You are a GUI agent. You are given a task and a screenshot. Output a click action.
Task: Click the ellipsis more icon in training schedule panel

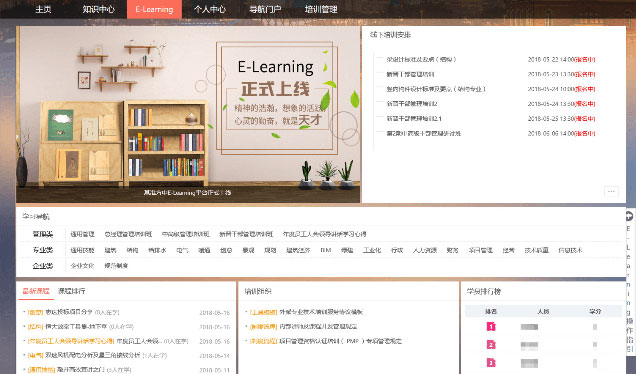click(x=611, y=191)
